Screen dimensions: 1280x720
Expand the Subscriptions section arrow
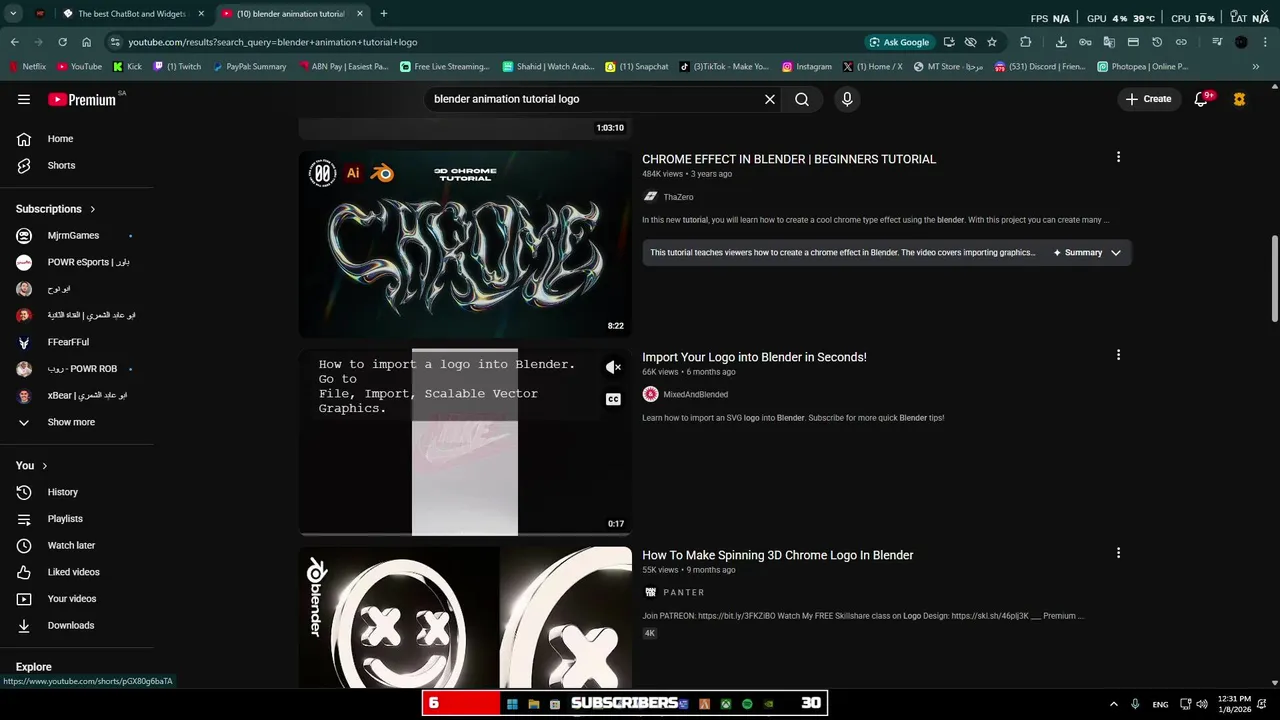tap(93, 209)
